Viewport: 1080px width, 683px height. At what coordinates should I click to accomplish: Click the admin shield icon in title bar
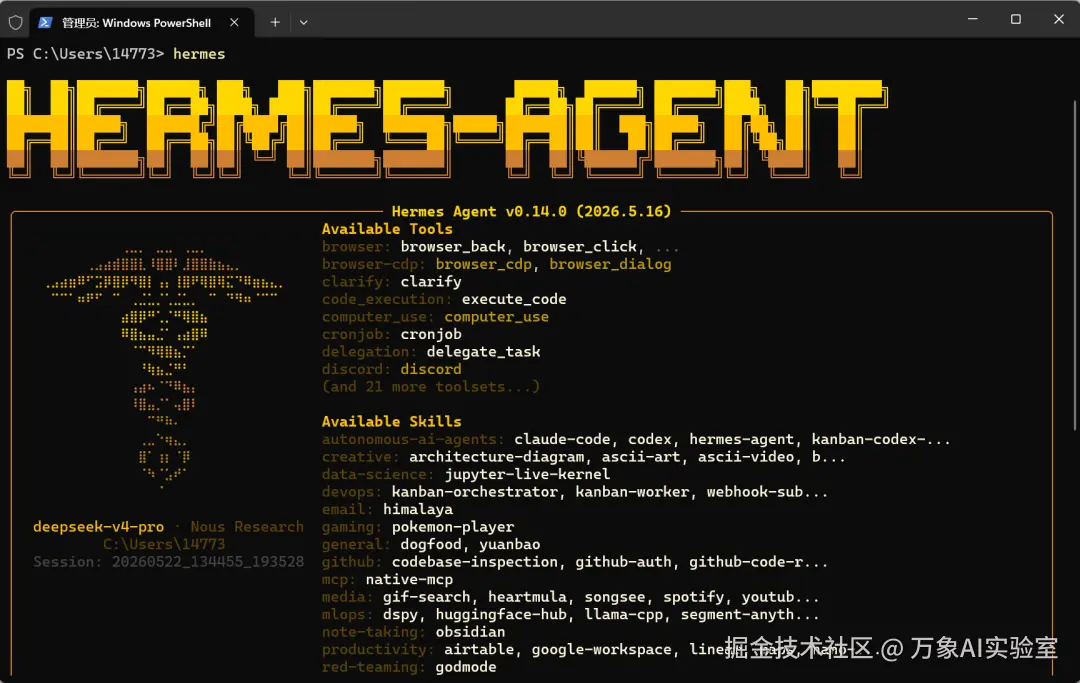point(15,23)
